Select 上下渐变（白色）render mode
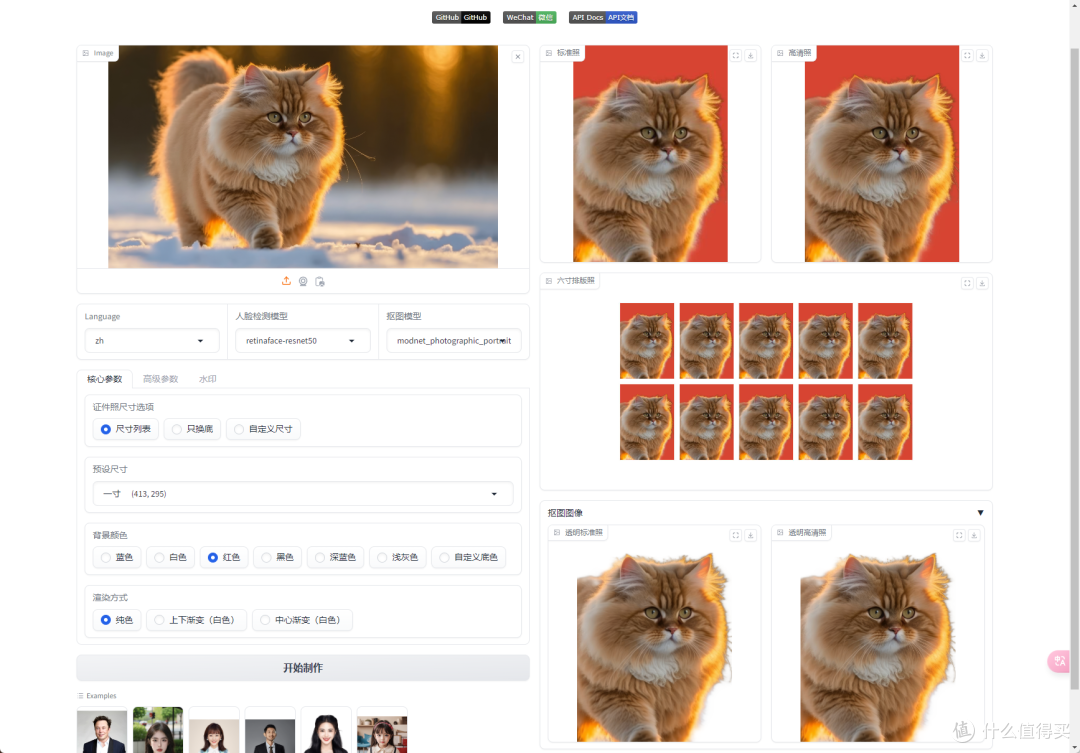This screenshot has width=1080, height=753. 196,620
